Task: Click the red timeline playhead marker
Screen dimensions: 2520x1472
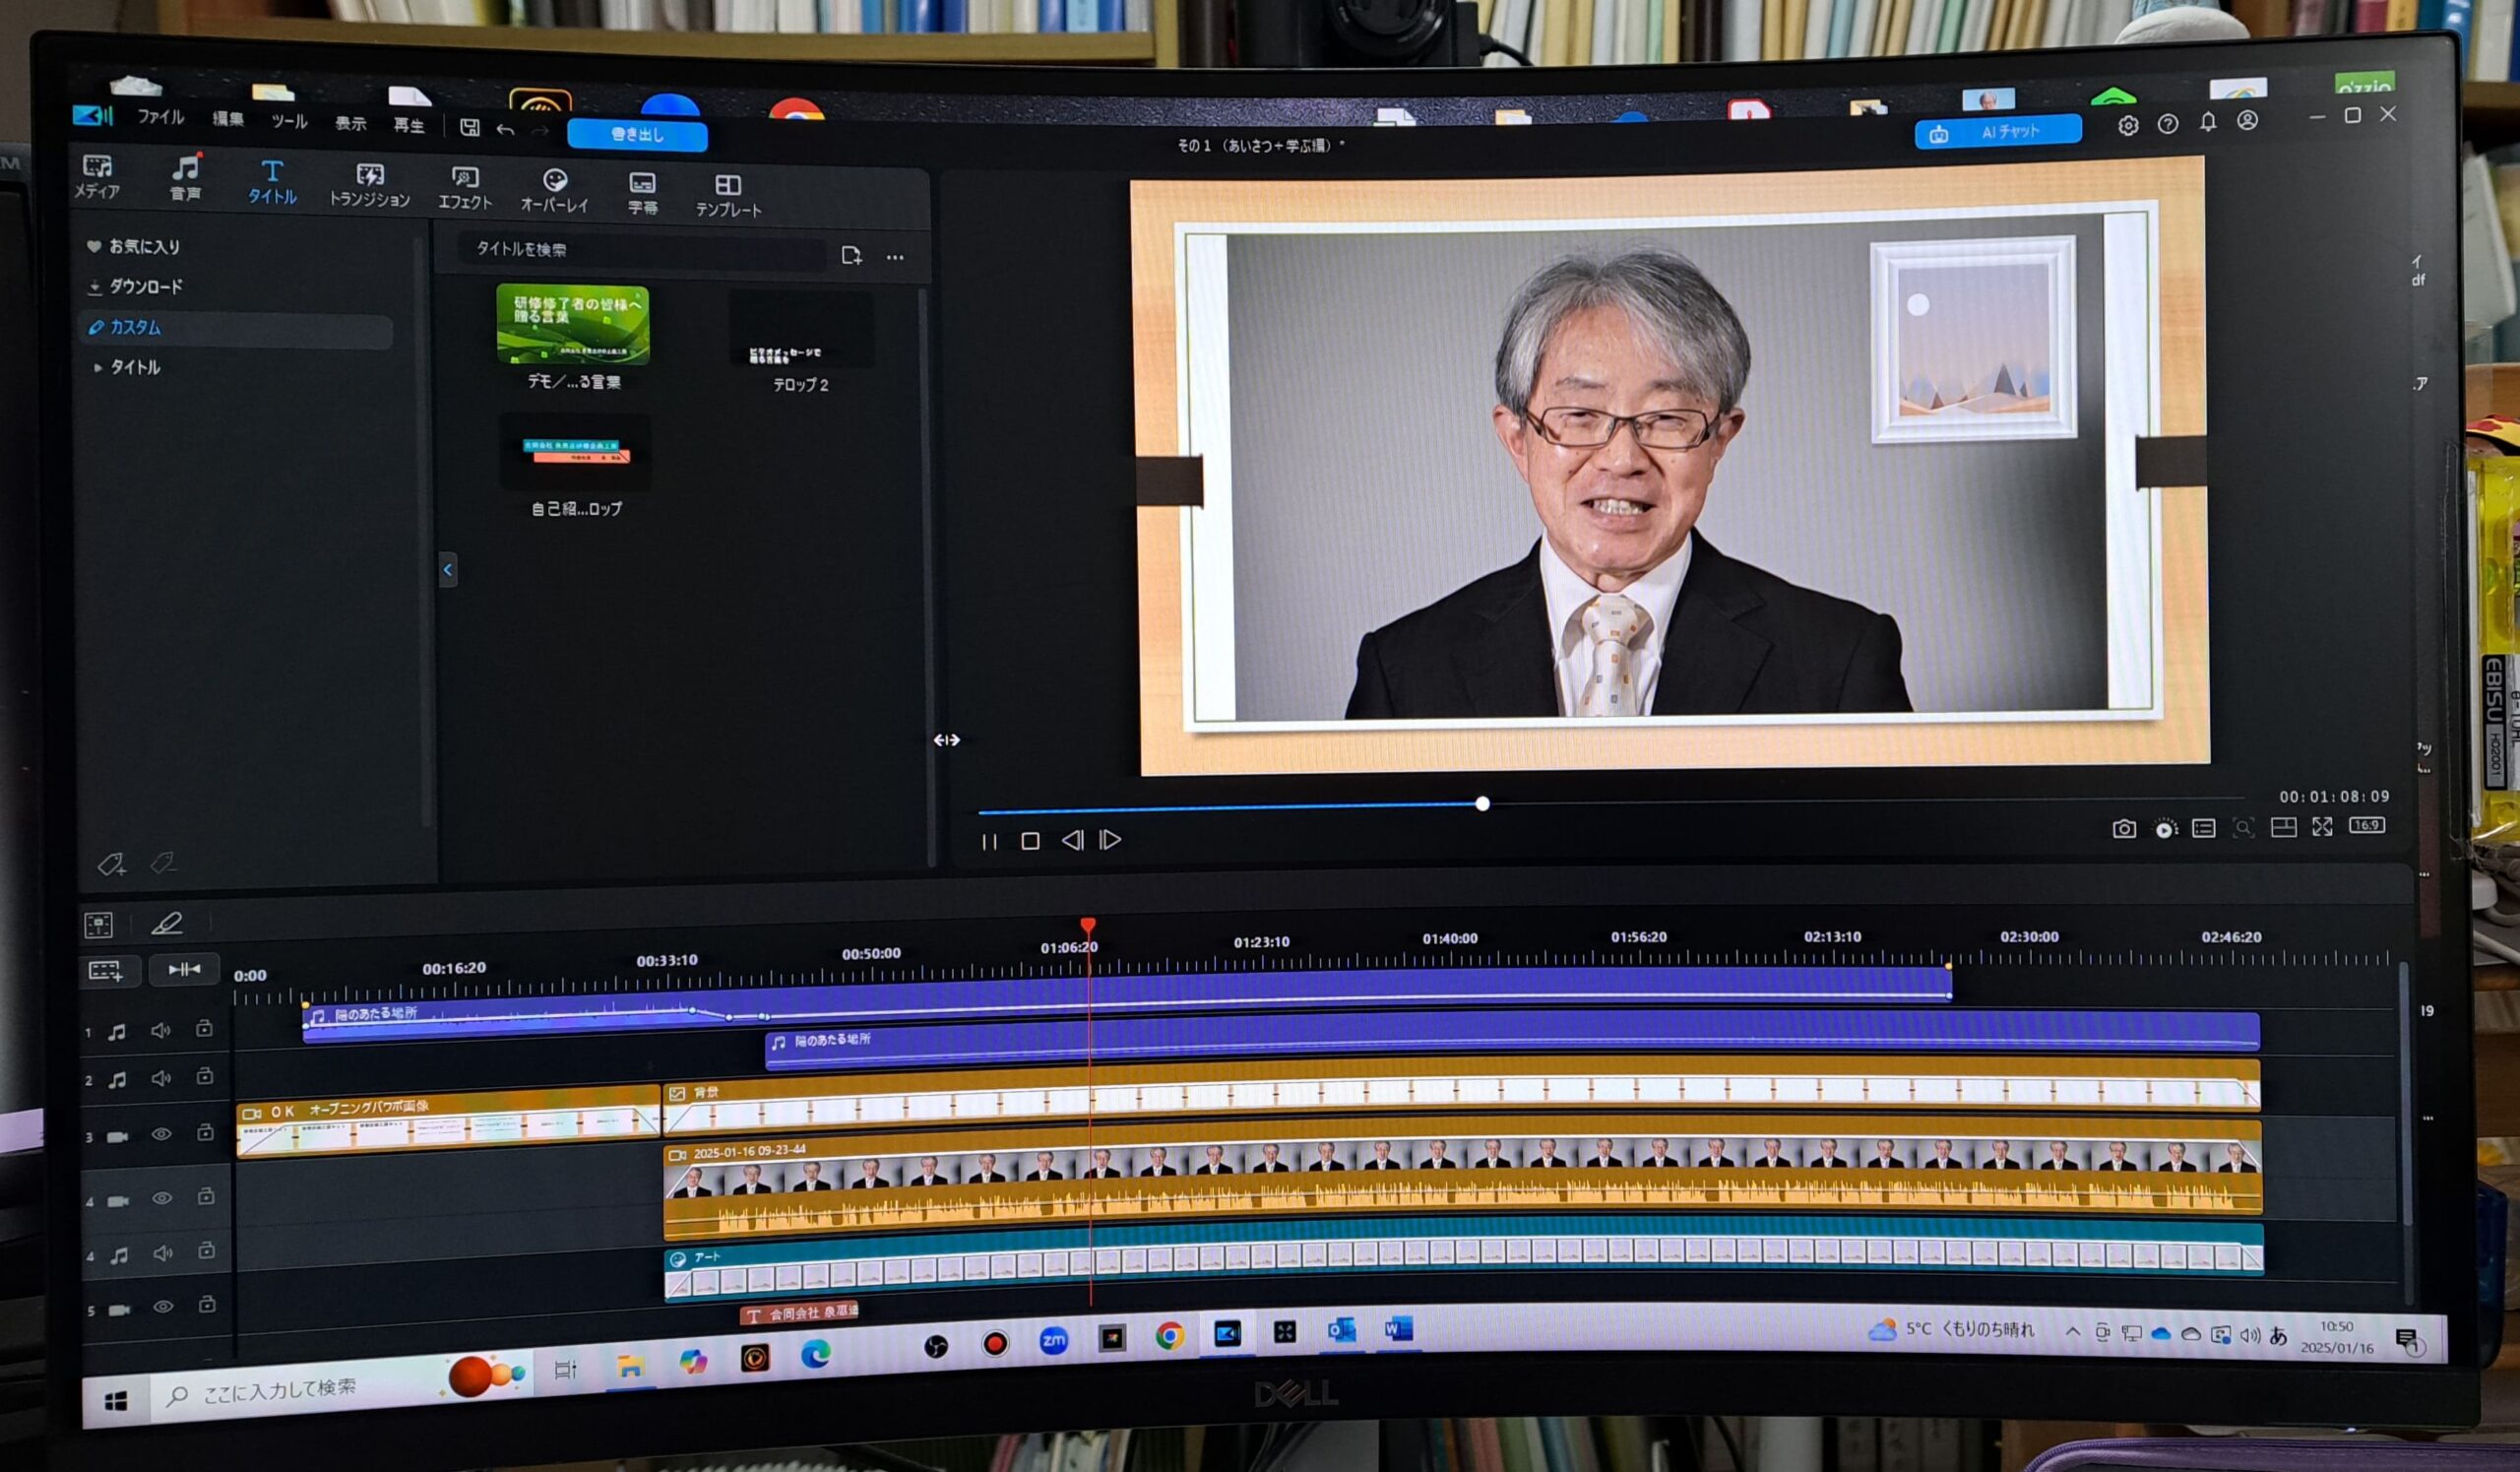Action: (1088, 925)
